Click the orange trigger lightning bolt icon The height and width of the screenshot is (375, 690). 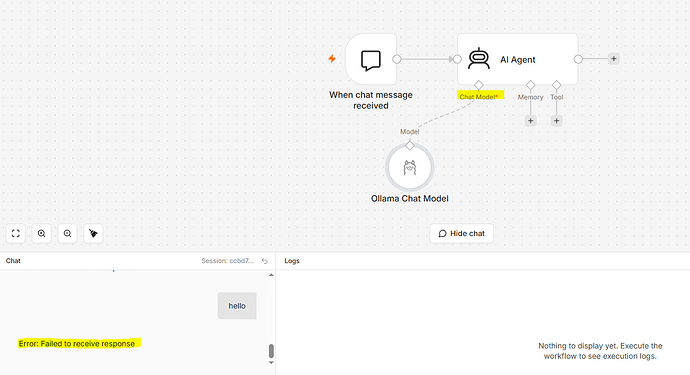332,59
